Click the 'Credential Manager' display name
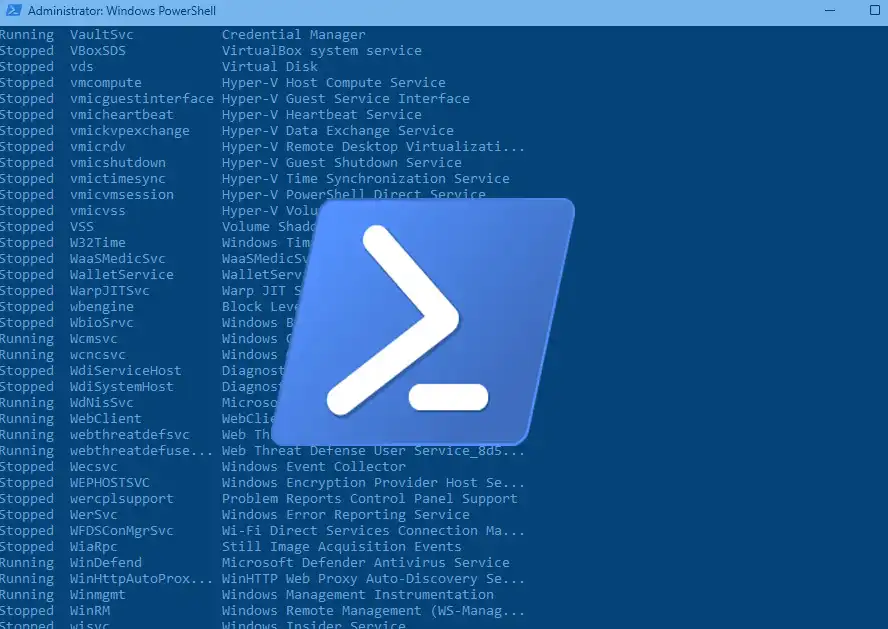The height and width of the screenshot is (629, 888). click(293, 35)
